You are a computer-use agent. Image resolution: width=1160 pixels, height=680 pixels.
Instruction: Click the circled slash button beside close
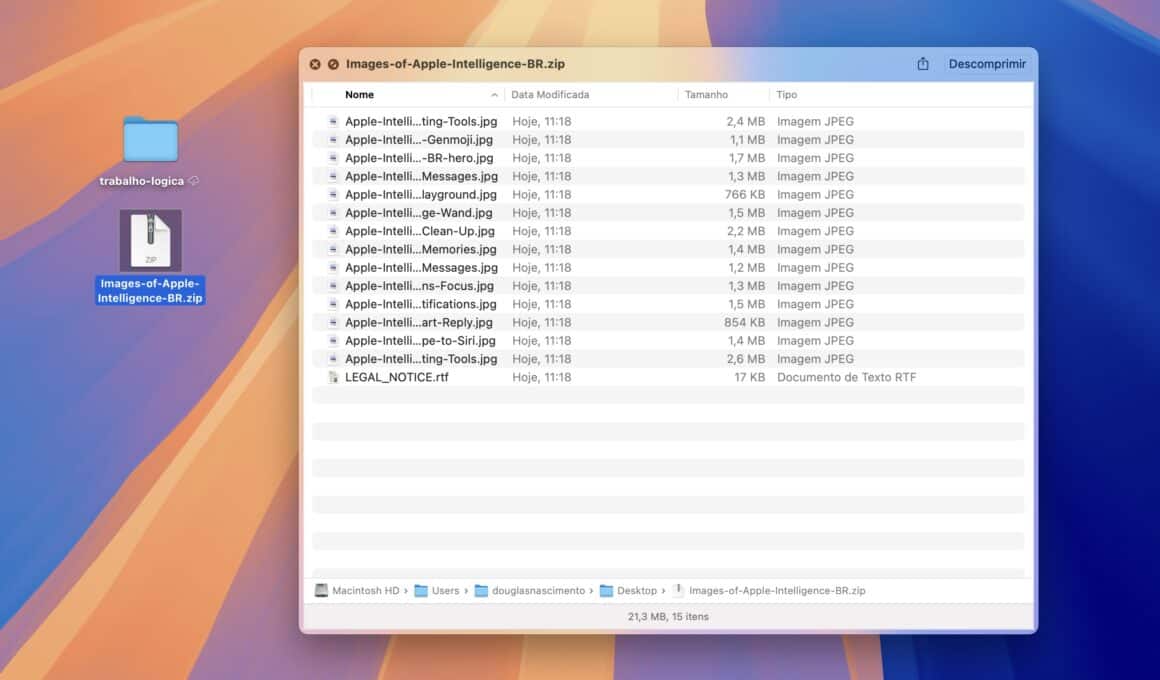333,64
